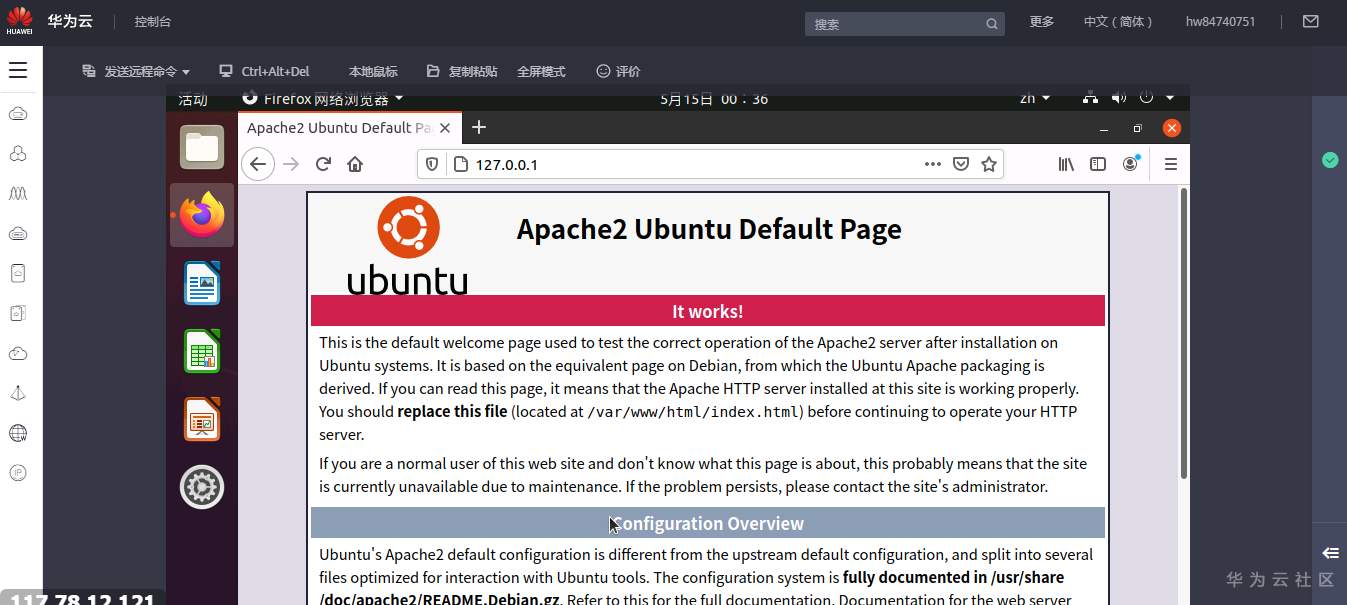The width and height of the screenshot is (1347, 605).
Task: Click the sidebar IP circle icon
Action: click(18, 473)
